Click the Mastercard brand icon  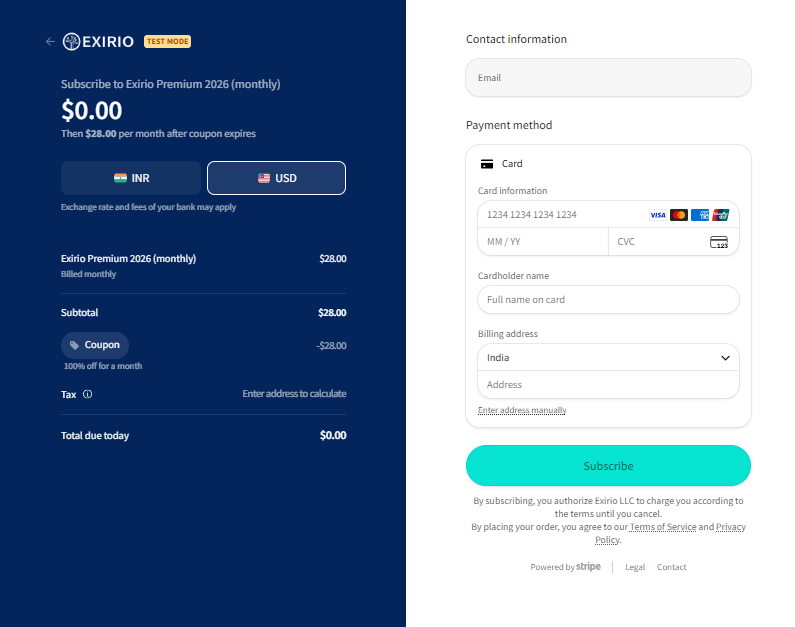click(679, 215)
